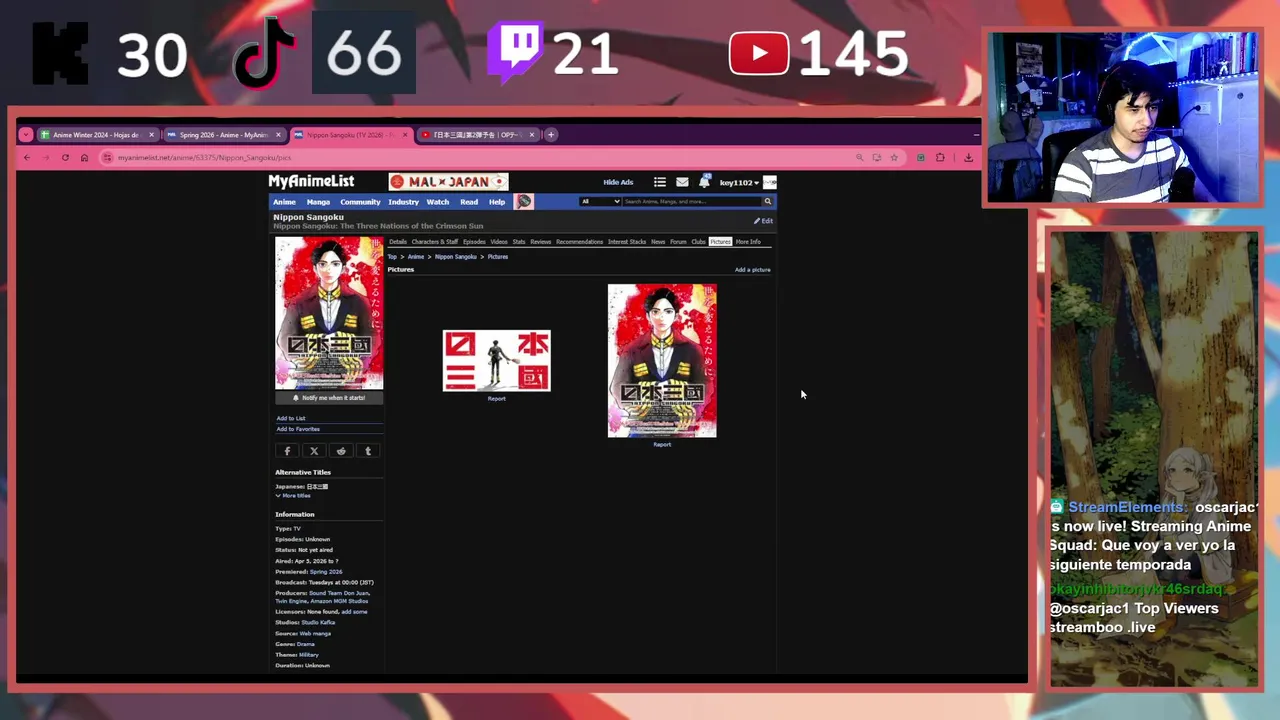Open MyAnimeList list icon in header
Screen dimensions: 1280x720
click(660, 182)
